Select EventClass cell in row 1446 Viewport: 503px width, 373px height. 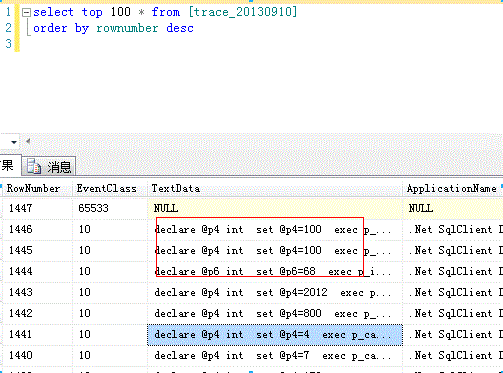110,230
